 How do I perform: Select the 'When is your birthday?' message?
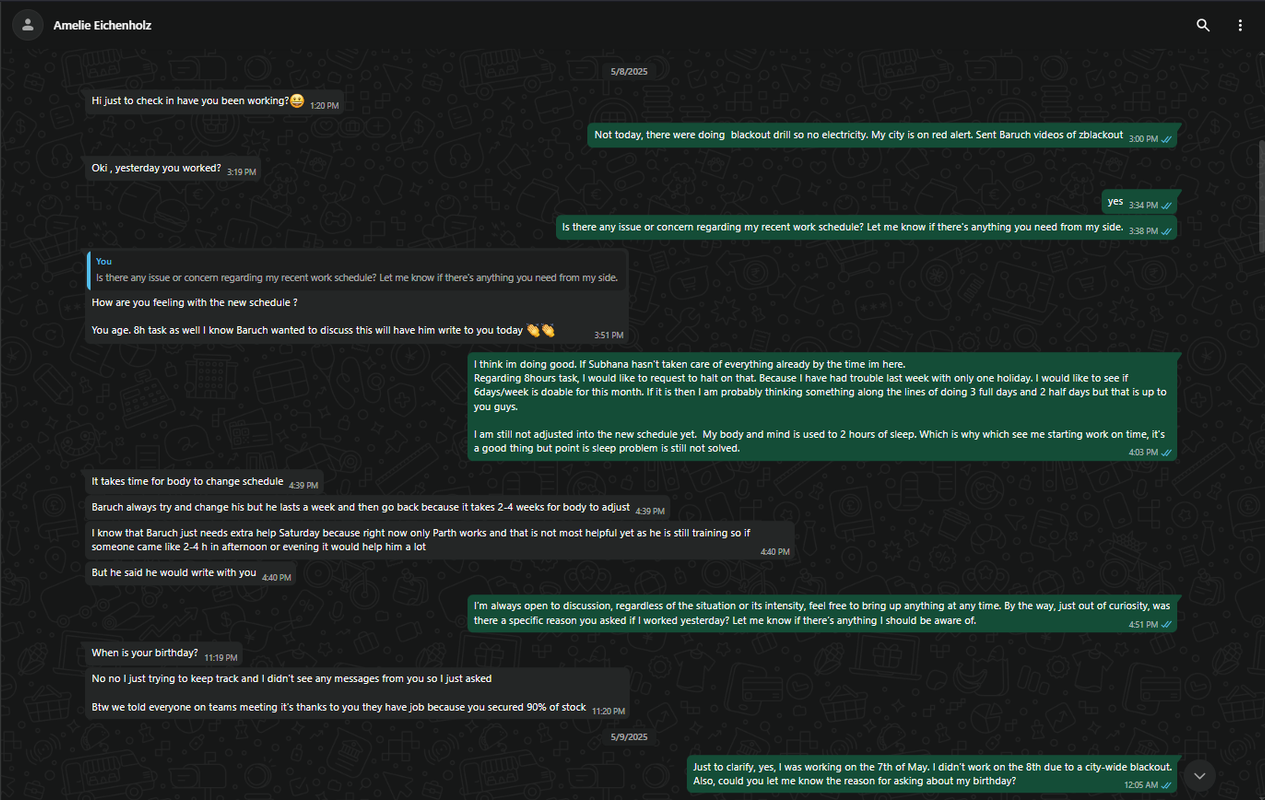pyautogui.click(x=164, y=654)
